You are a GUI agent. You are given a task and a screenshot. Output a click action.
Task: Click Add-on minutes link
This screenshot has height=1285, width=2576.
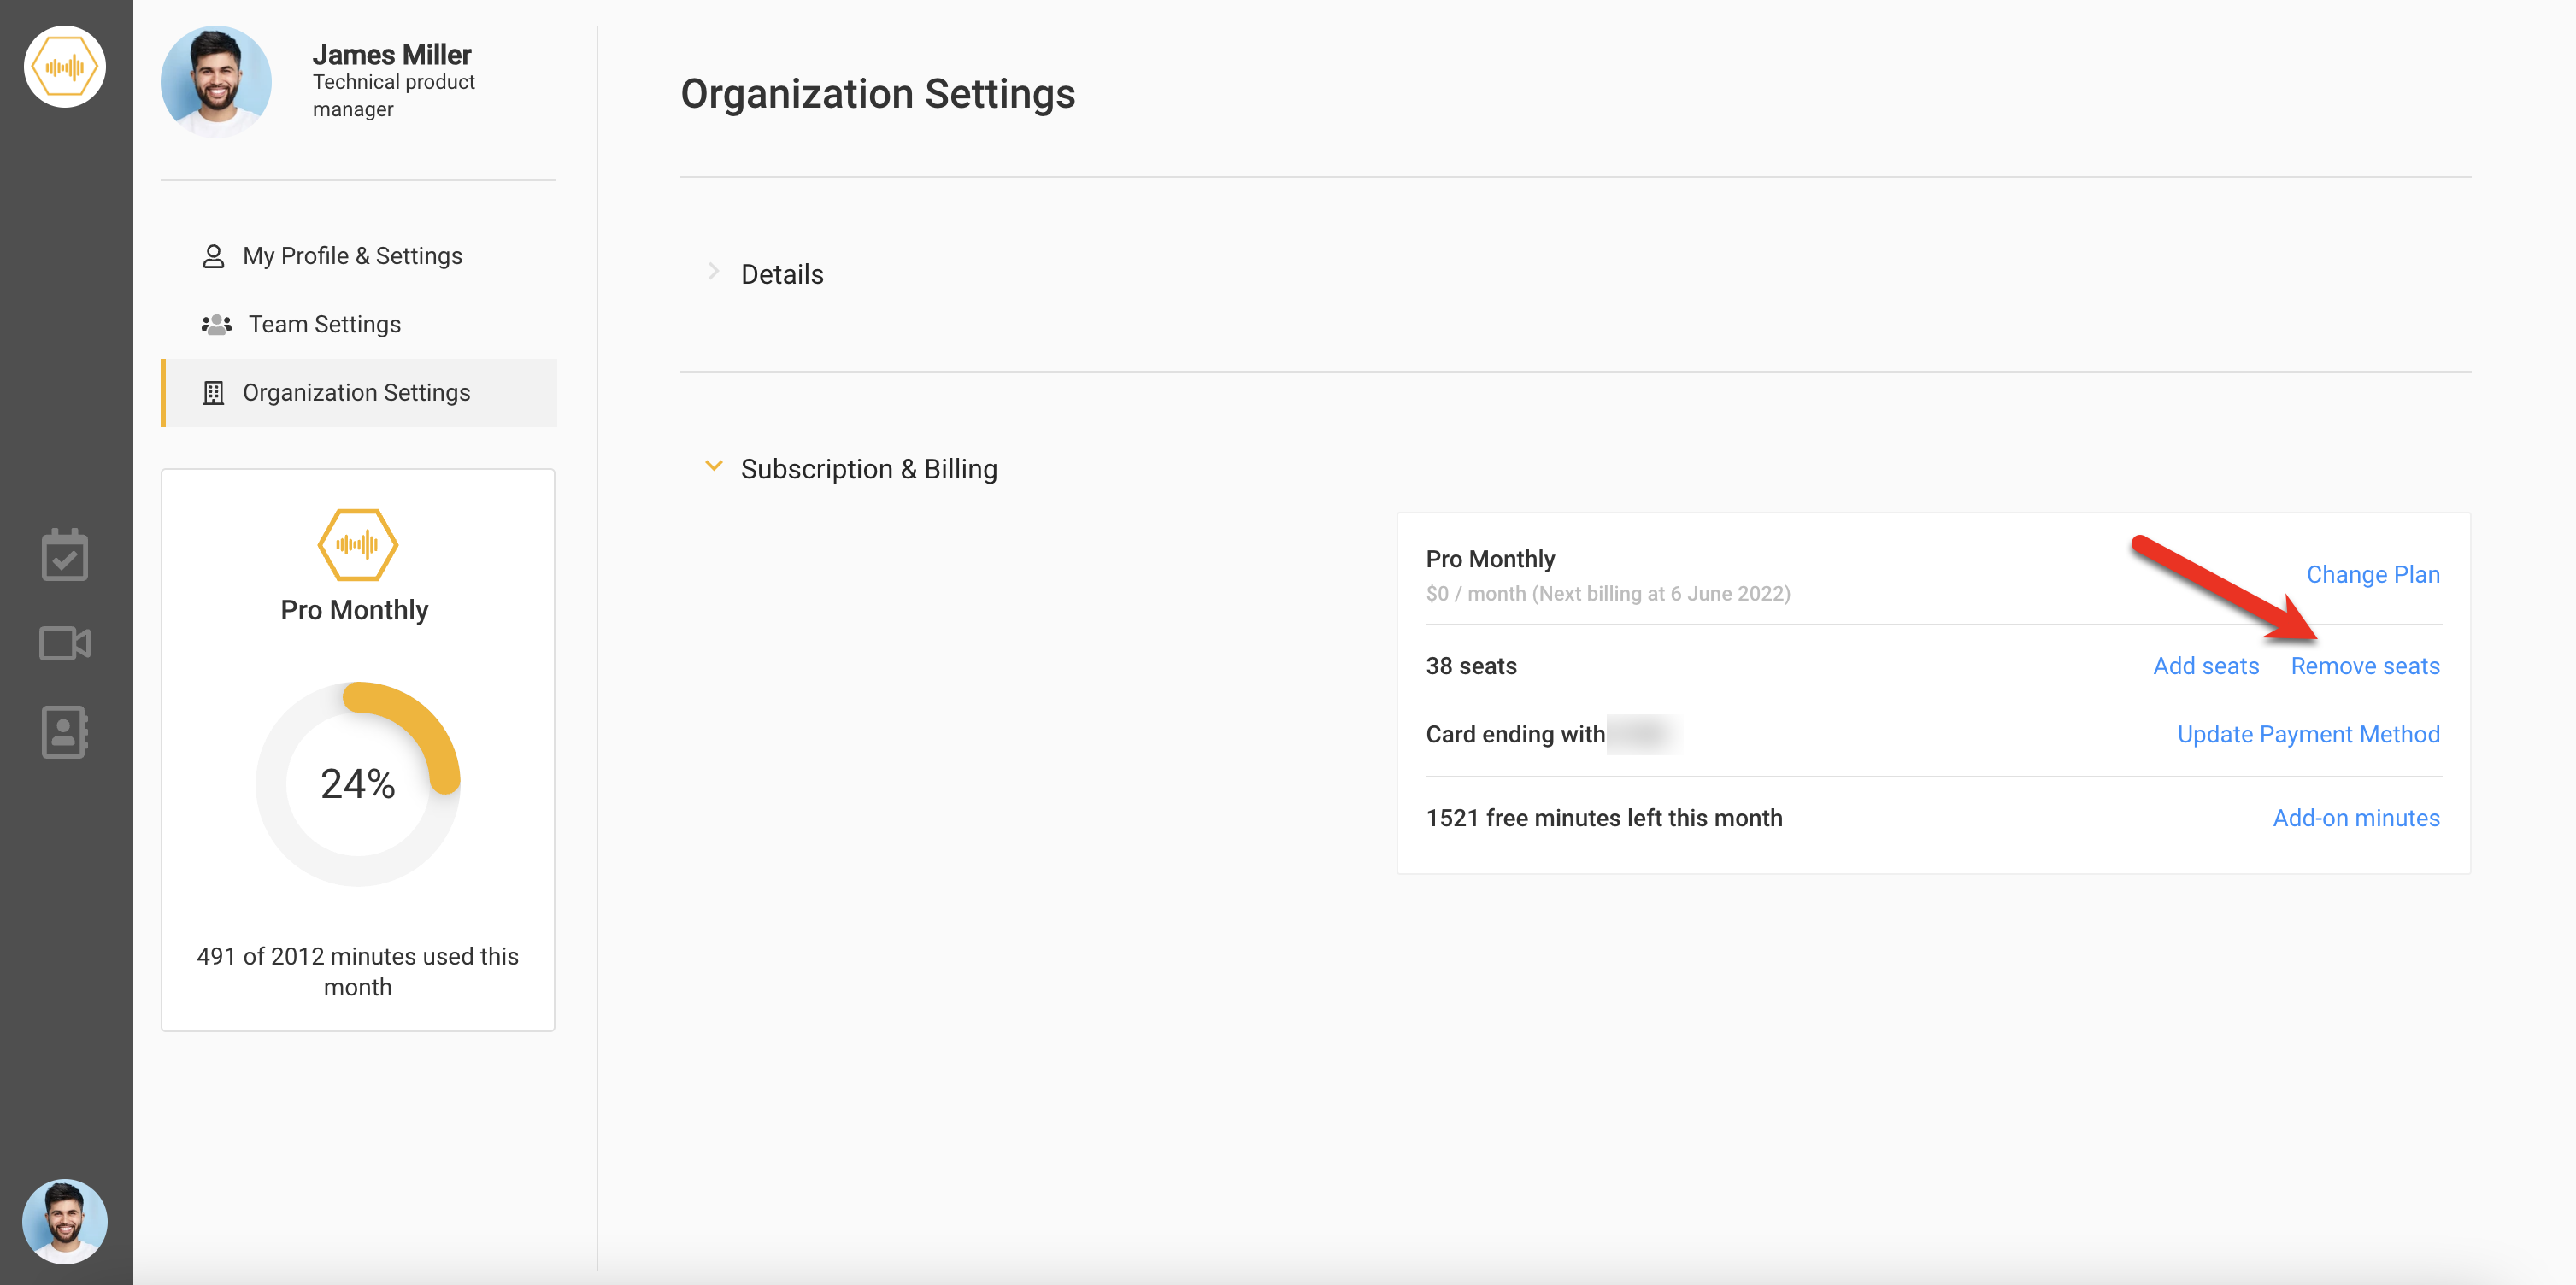(2353, 817)
